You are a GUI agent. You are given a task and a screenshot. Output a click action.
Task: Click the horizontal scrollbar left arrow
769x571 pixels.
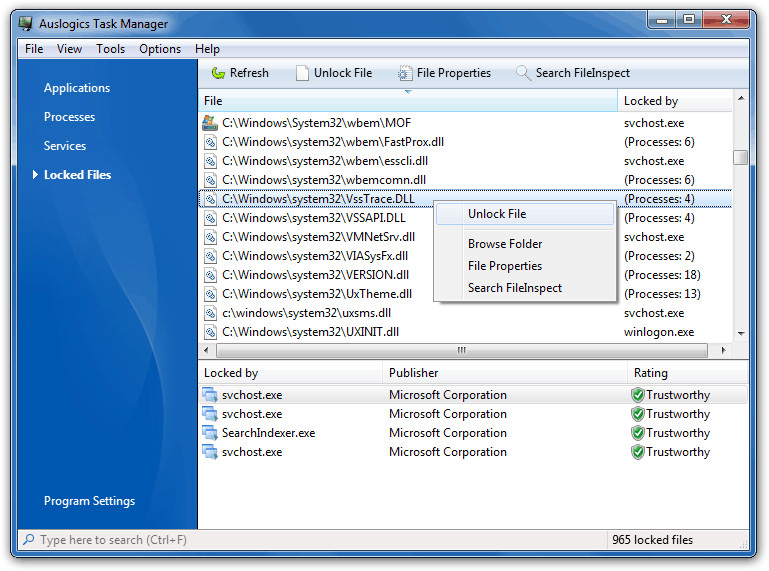206,350
